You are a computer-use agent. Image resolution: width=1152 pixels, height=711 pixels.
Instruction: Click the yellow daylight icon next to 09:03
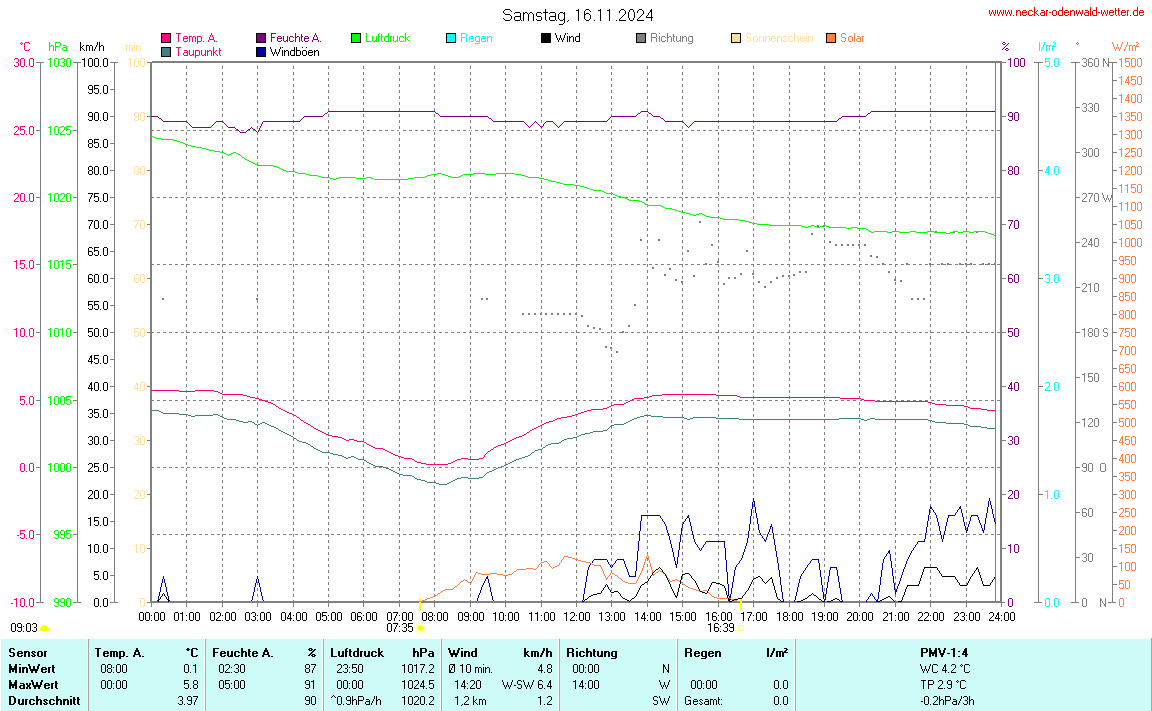(x=45, y=628)
